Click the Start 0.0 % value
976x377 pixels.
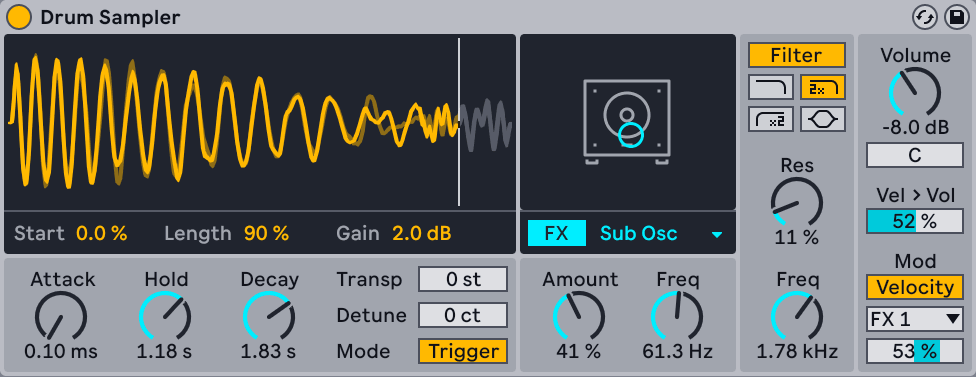(101, 233)
